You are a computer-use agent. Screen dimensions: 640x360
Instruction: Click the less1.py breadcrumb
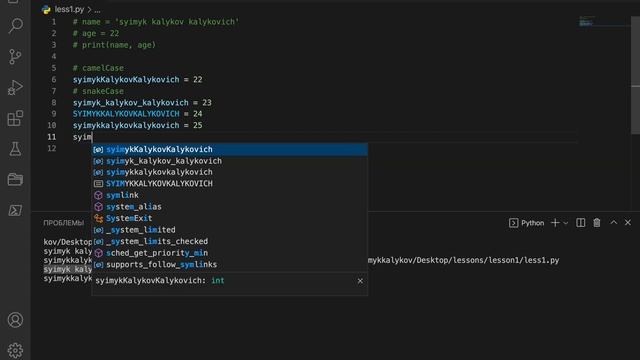[x=69, y=9]
